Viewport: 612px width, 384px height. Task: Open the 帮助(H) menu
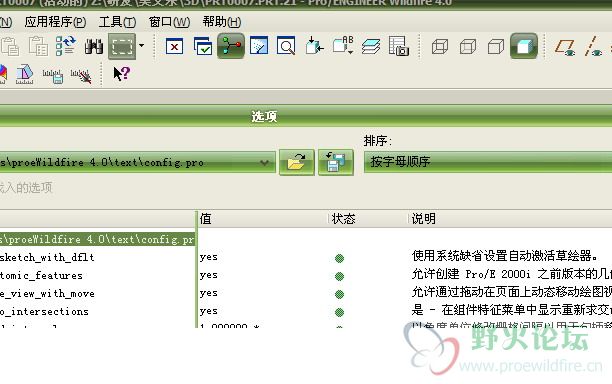(x=222, y=22)
